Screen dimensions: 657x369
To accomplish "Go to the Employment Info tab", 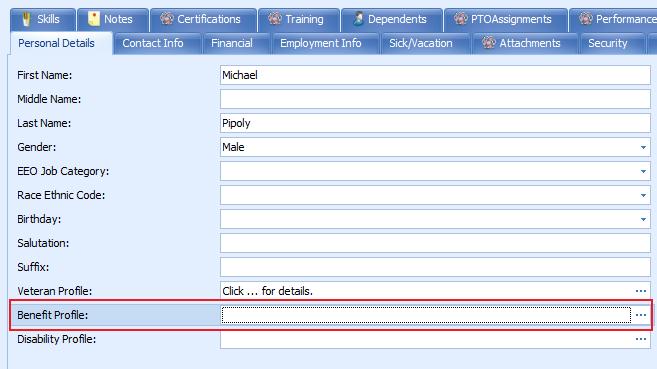I will (x=325, y=43).
